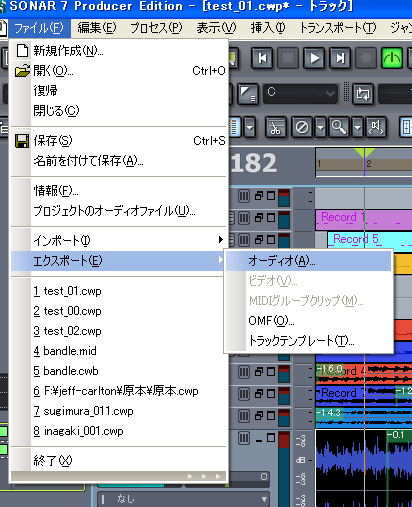
Task: Open recent file 5 bandle.cwb
Action: 119,371
